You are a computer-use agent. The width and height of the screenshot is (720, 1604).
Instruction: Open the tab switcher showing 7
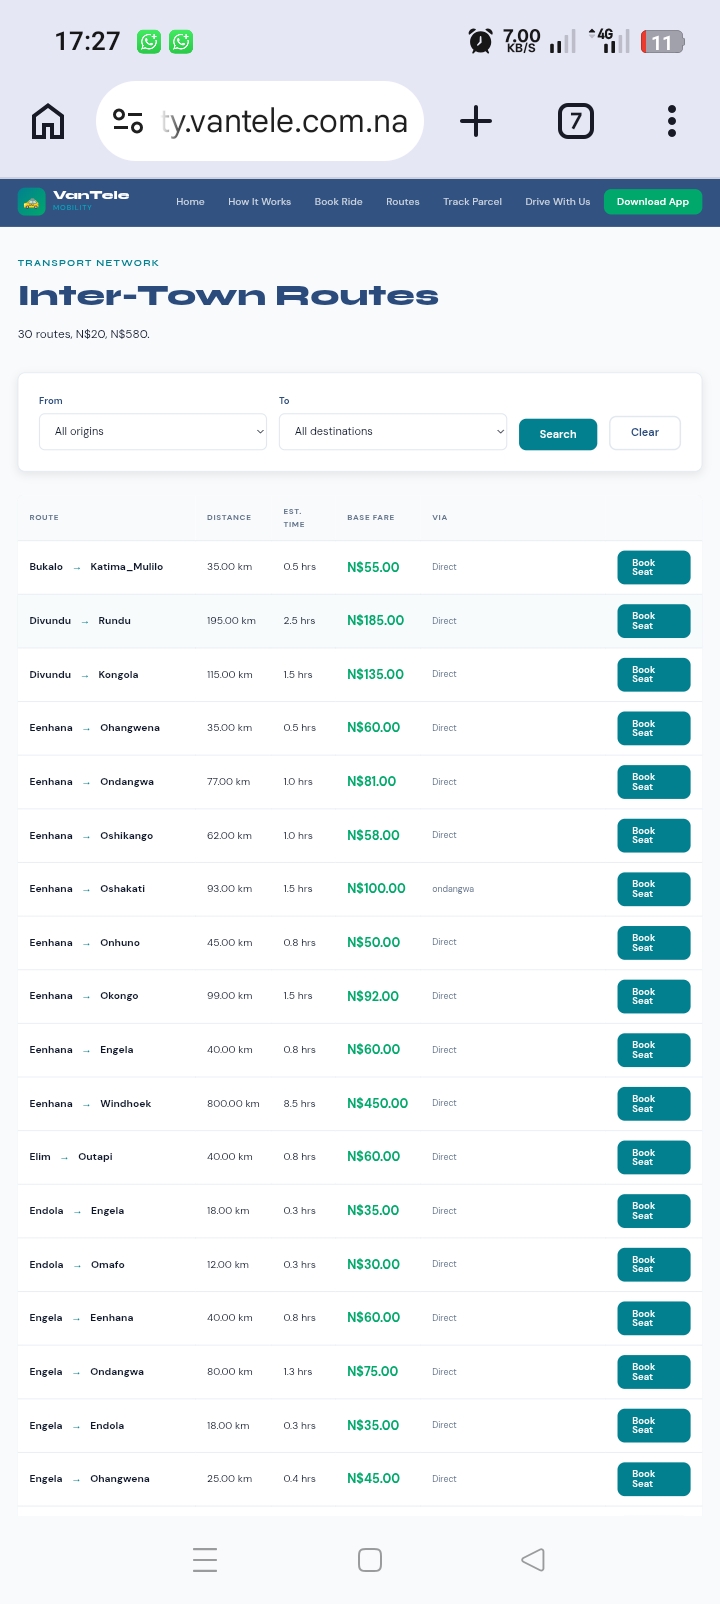coord(575,122)
